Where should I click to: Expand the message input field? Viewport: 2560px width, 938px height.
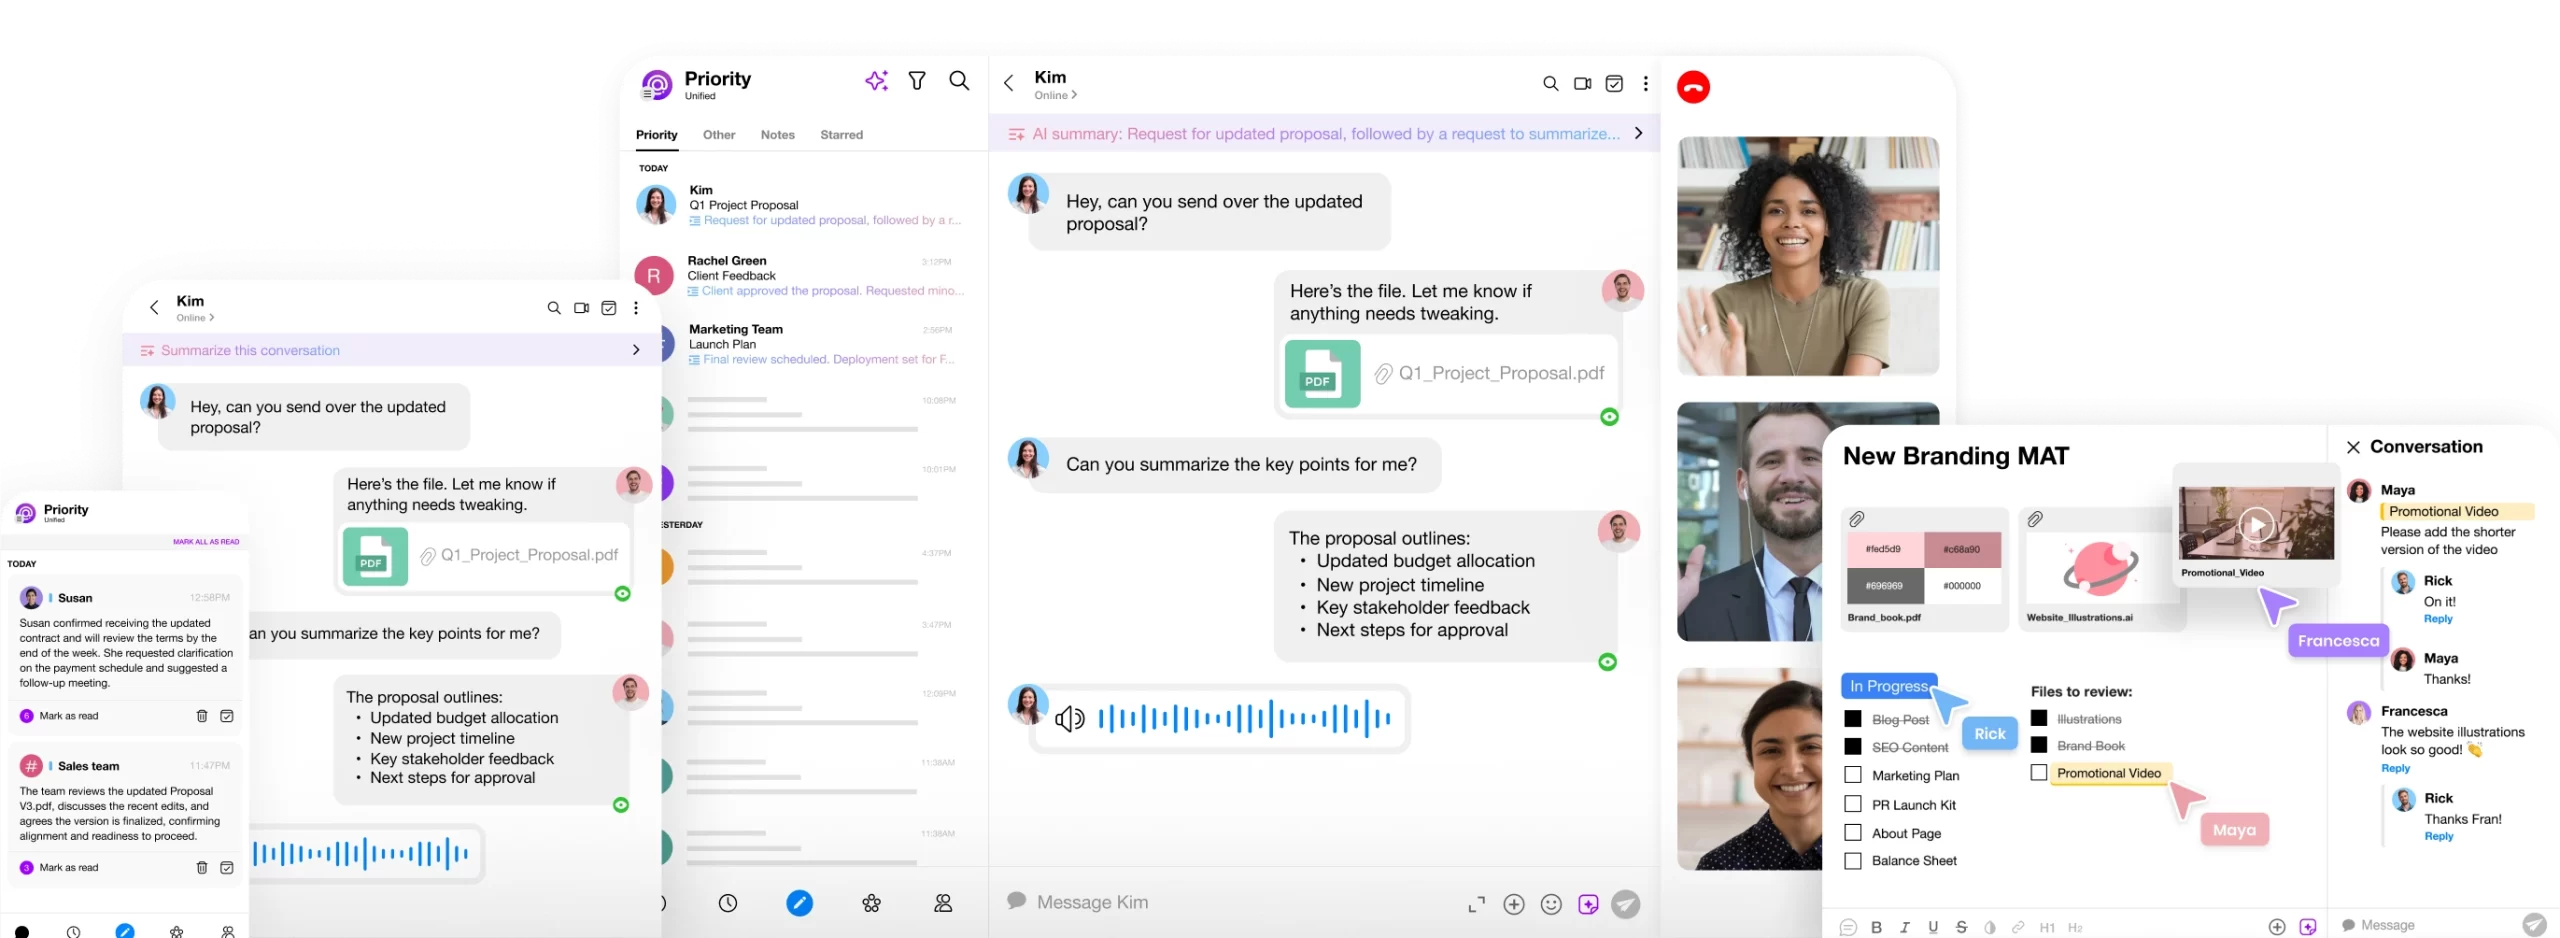pyautogui.click(x=1476, y=904)
